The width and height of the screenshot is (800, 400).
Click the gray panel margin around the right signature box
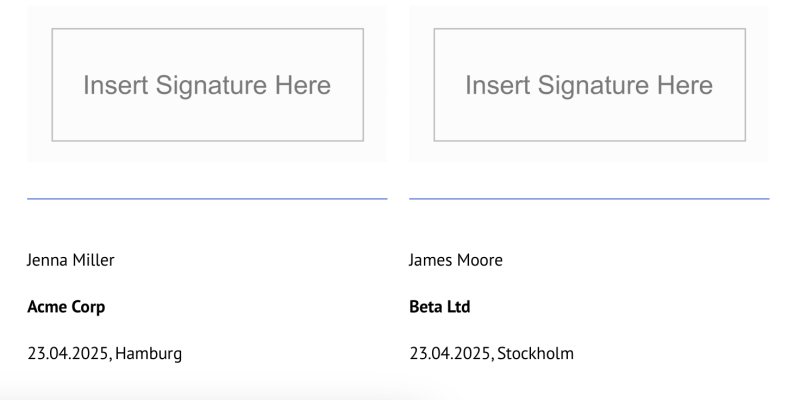pos(589,152)
